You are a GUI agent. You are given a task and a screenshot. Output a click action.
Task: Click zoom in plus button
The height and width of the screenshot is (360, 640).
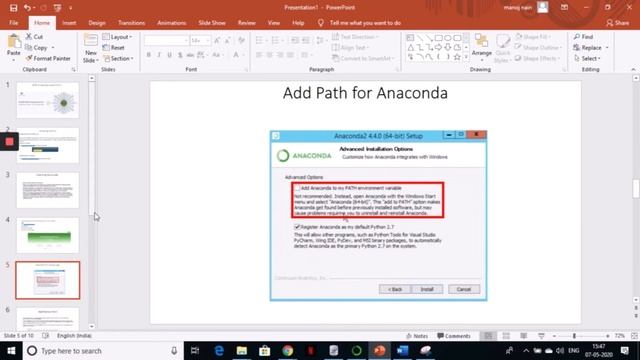coord(607,336)
